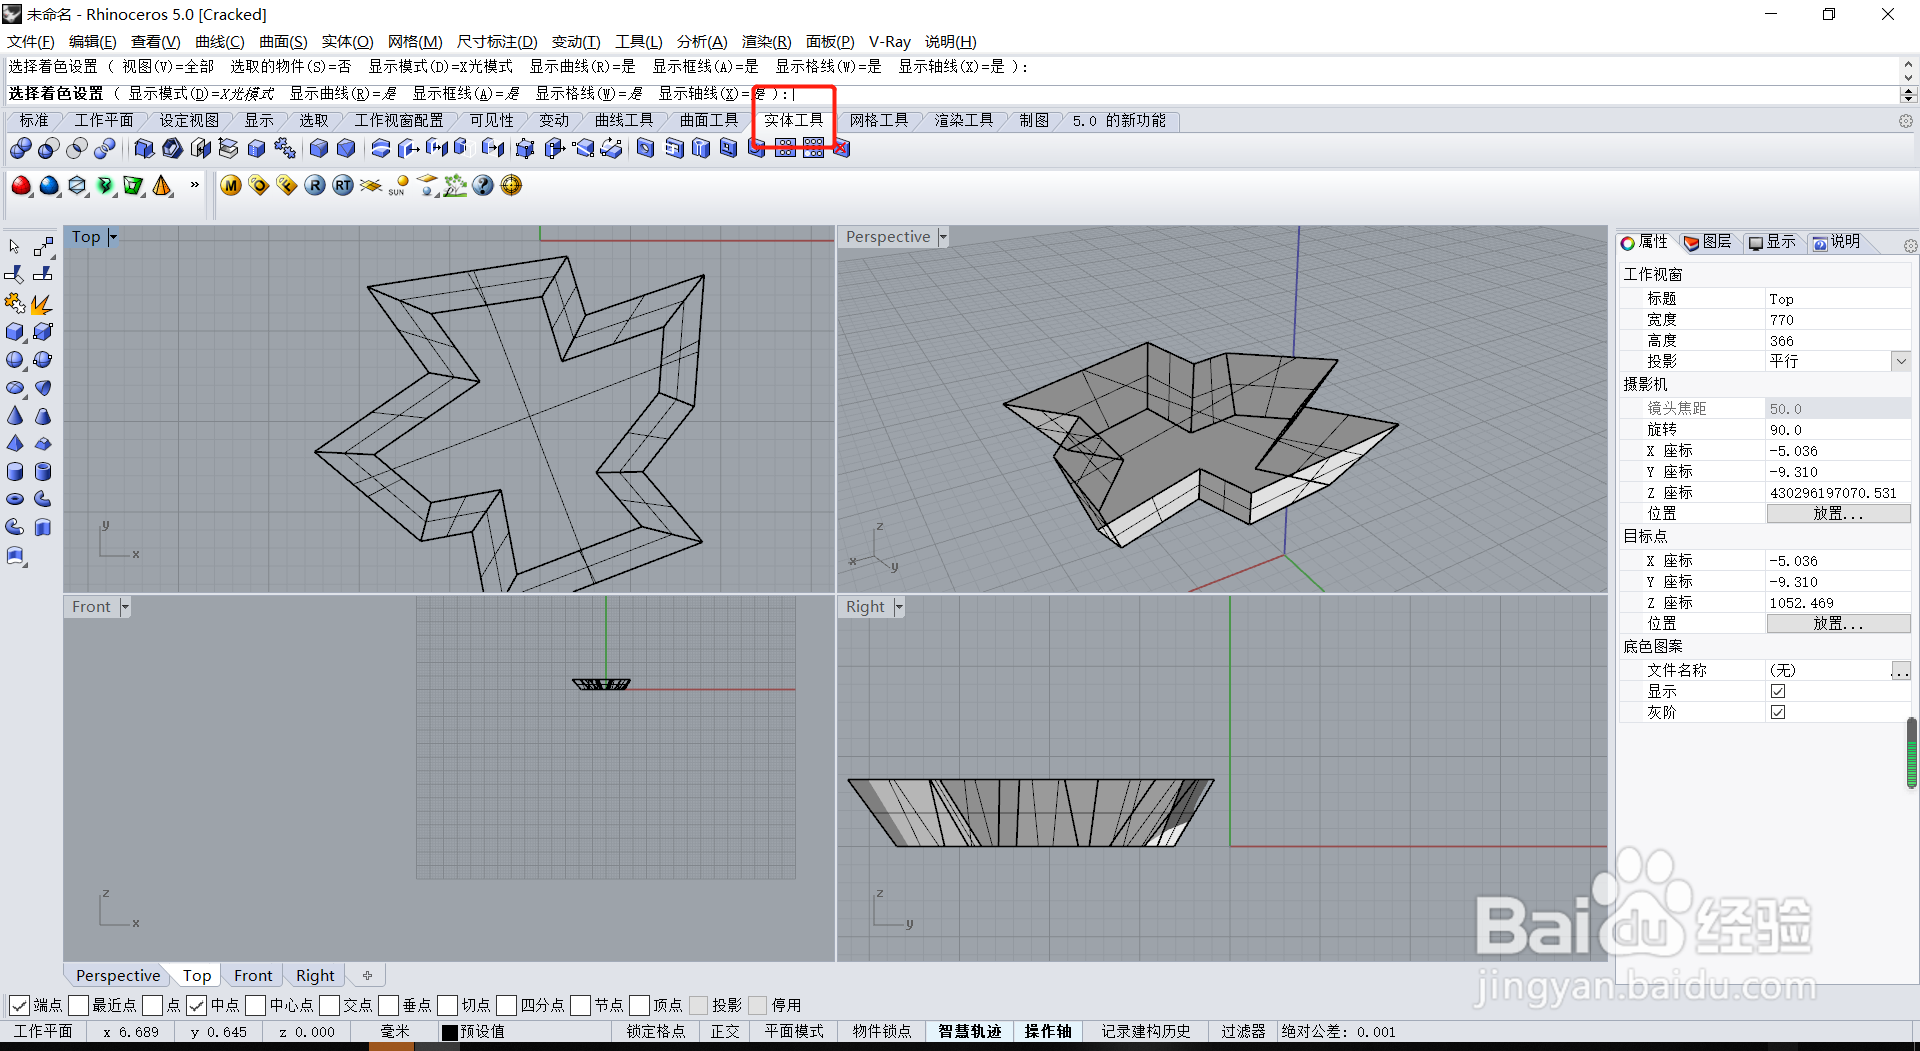Uncheck 显示 wallpaper checkbox in properties

[1778, 691]
